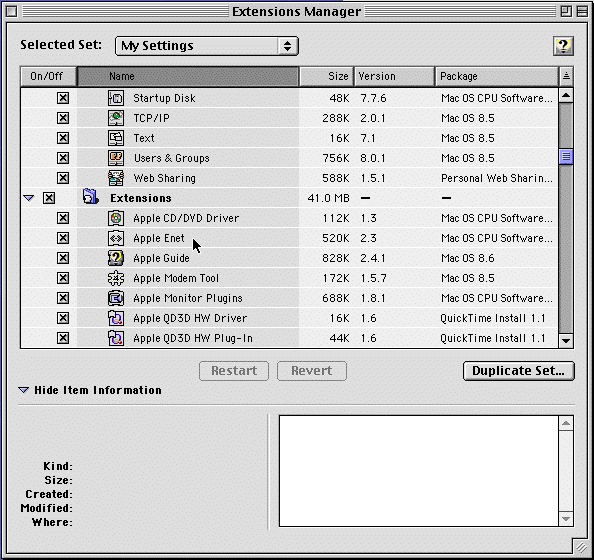Click the 'Hide Item Information' label
Image resolution: width=594 pixels, height=560 pixels.
[x=98, y=390]
